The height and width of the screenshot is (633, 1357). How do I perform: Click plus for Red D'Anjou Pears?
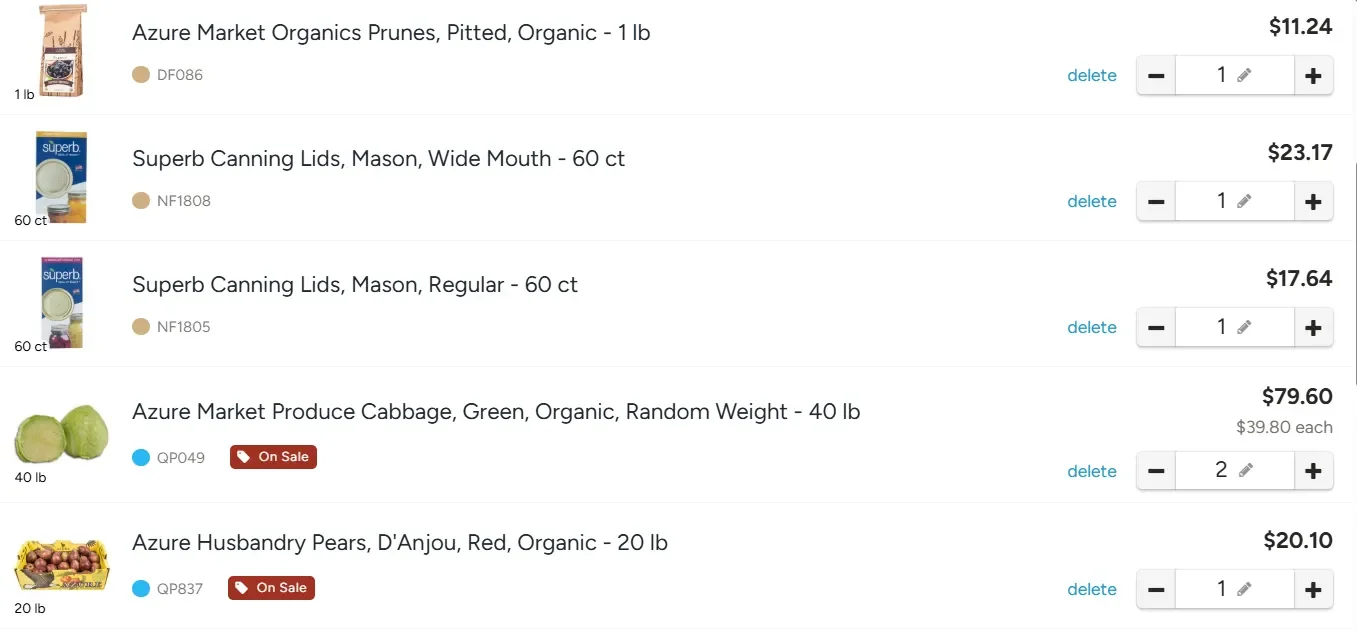[1313, 589]
